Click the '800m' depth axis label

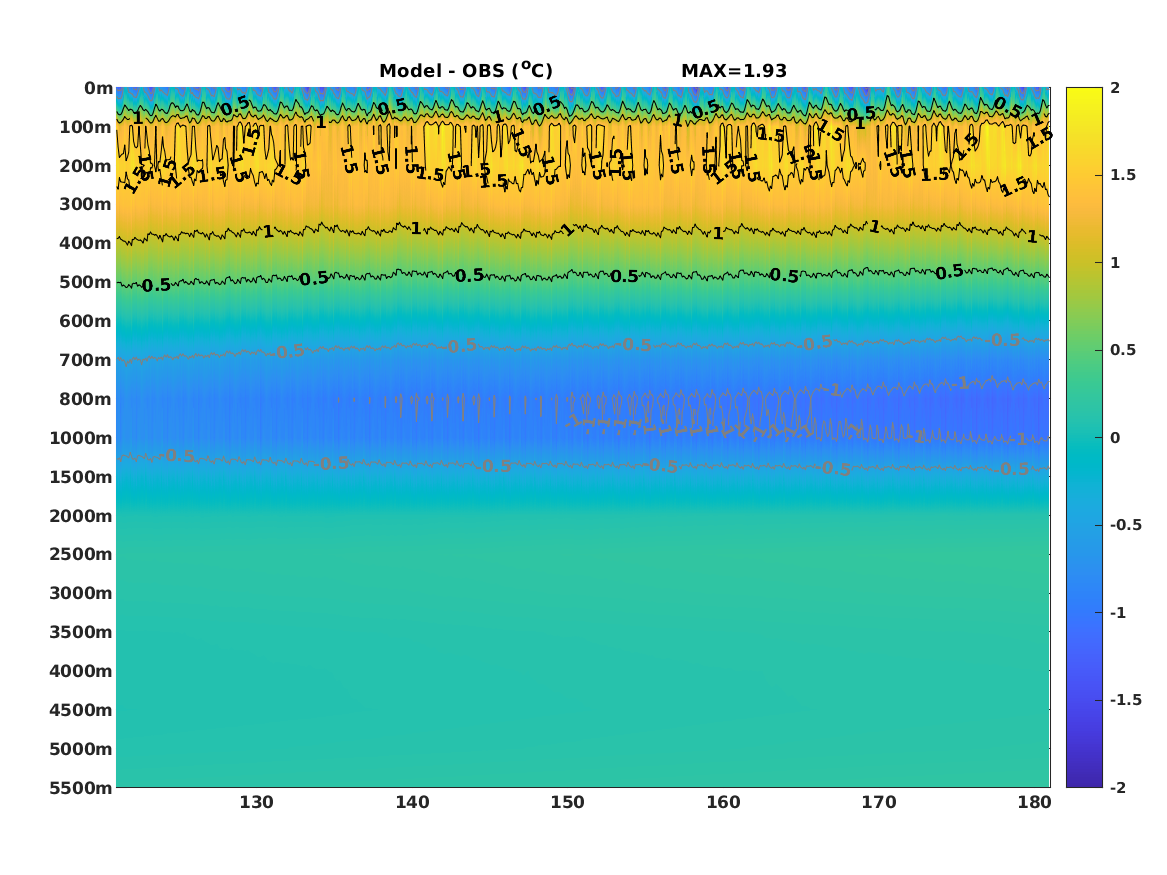point(86,399)
